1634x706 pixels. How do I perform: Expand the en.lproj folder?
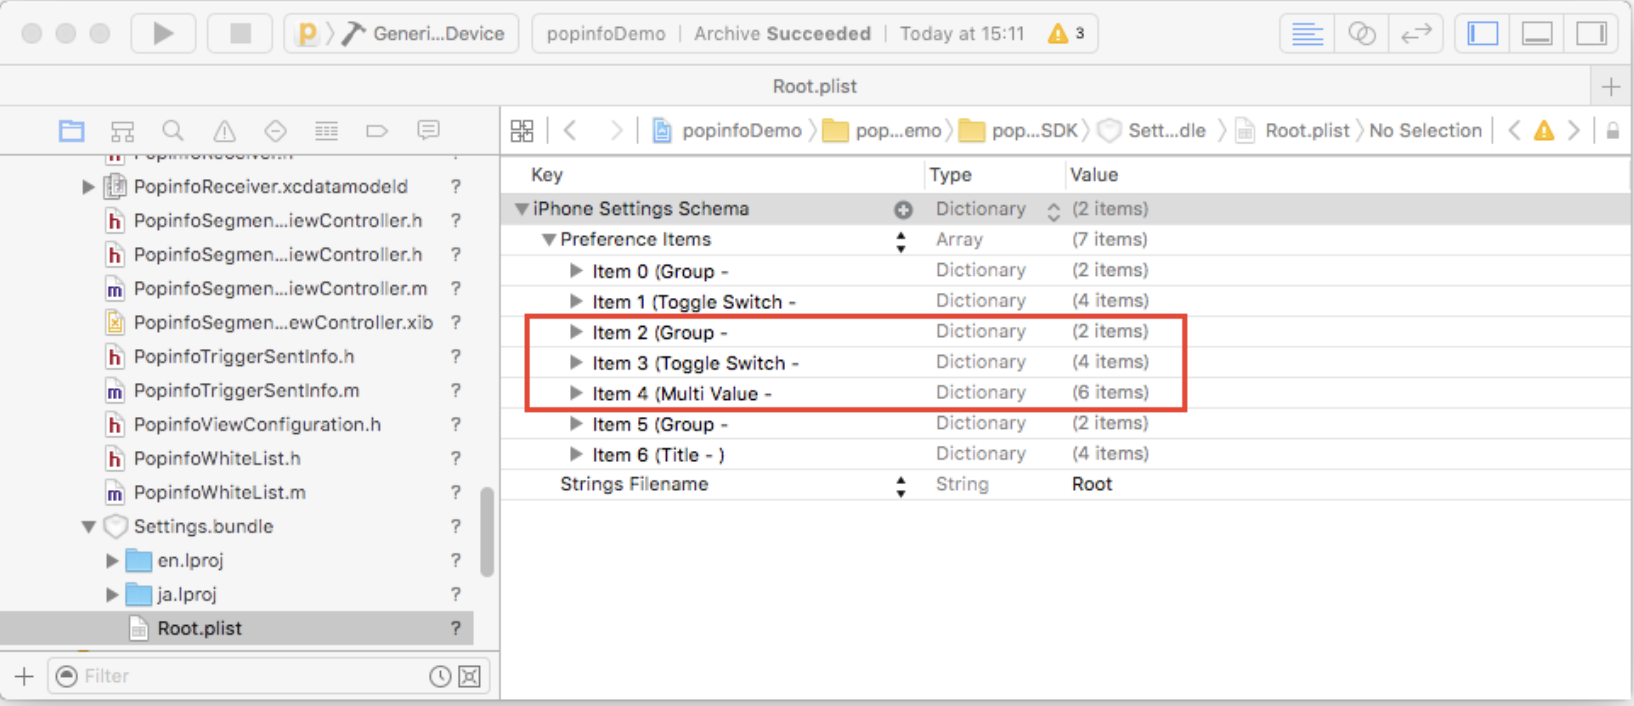click(x=112, y=561)
